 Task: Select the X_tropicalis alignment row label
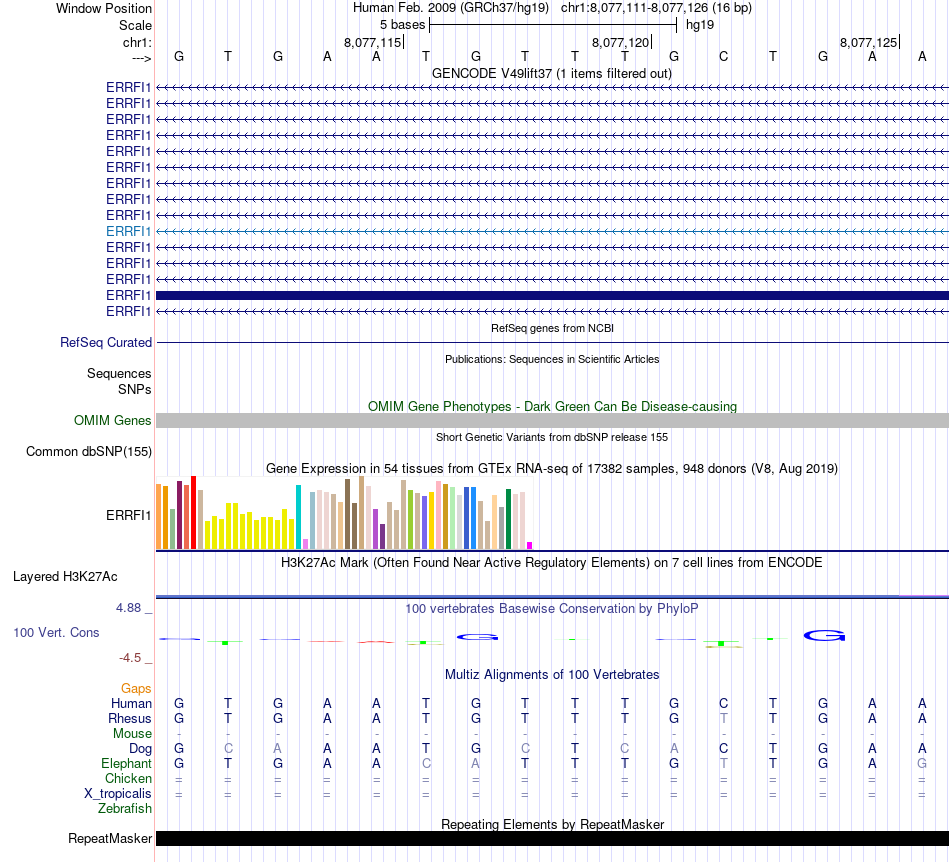pos(118,794)
